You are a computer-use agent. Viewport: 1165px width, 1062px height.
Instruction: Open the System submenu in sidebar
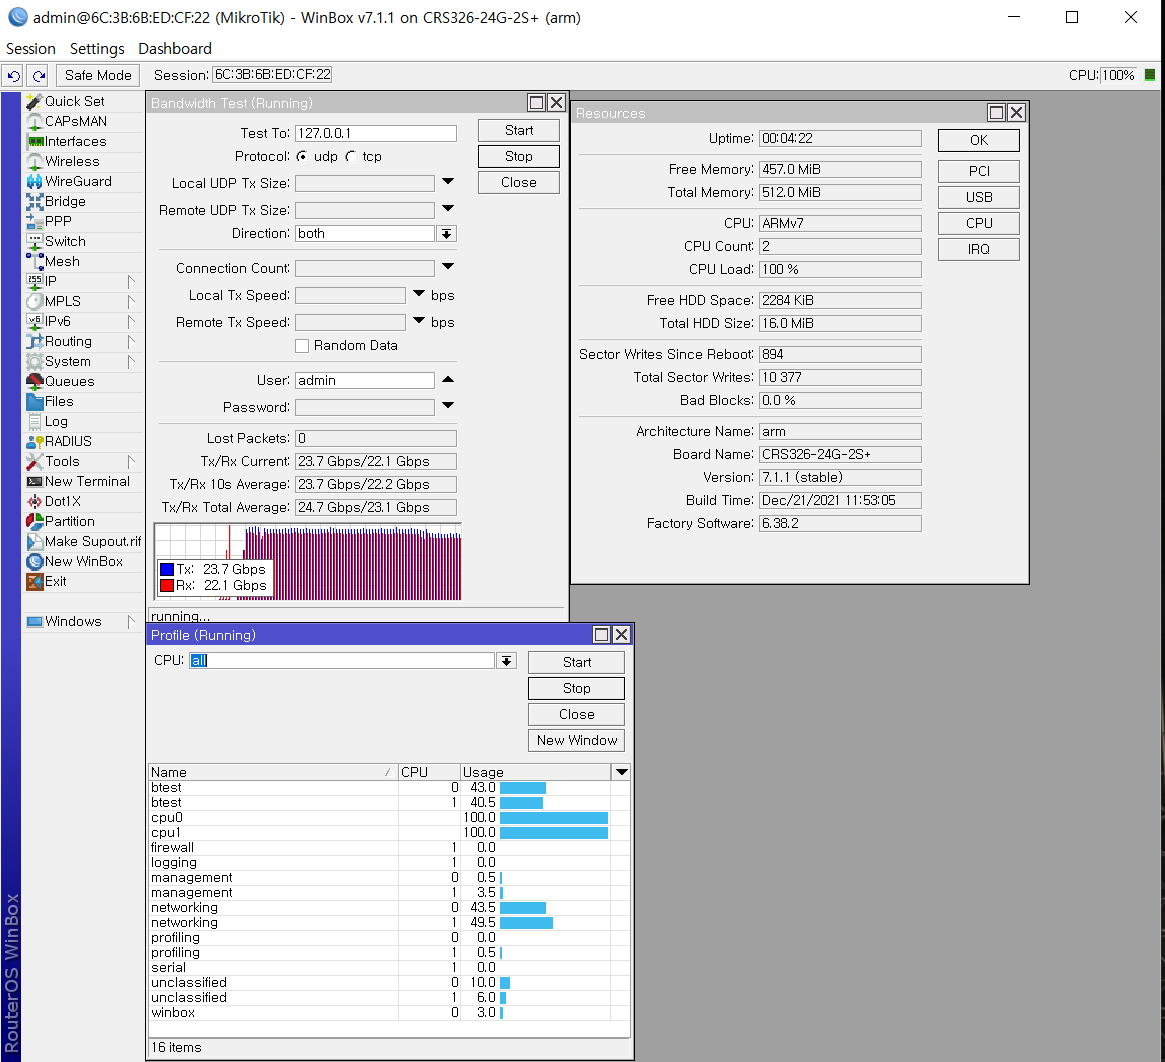pos(82,362)
